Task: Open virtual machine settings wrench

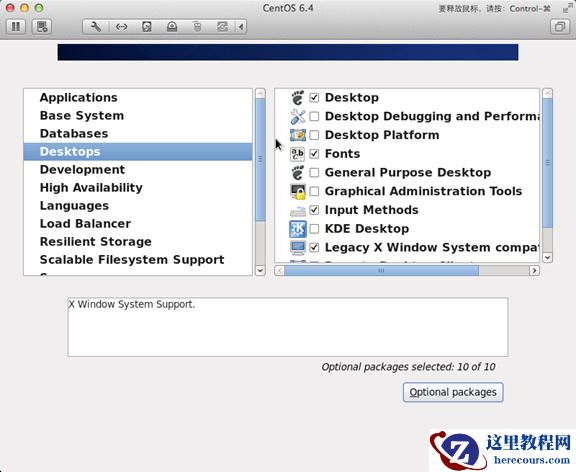Action: pos(96,26)
